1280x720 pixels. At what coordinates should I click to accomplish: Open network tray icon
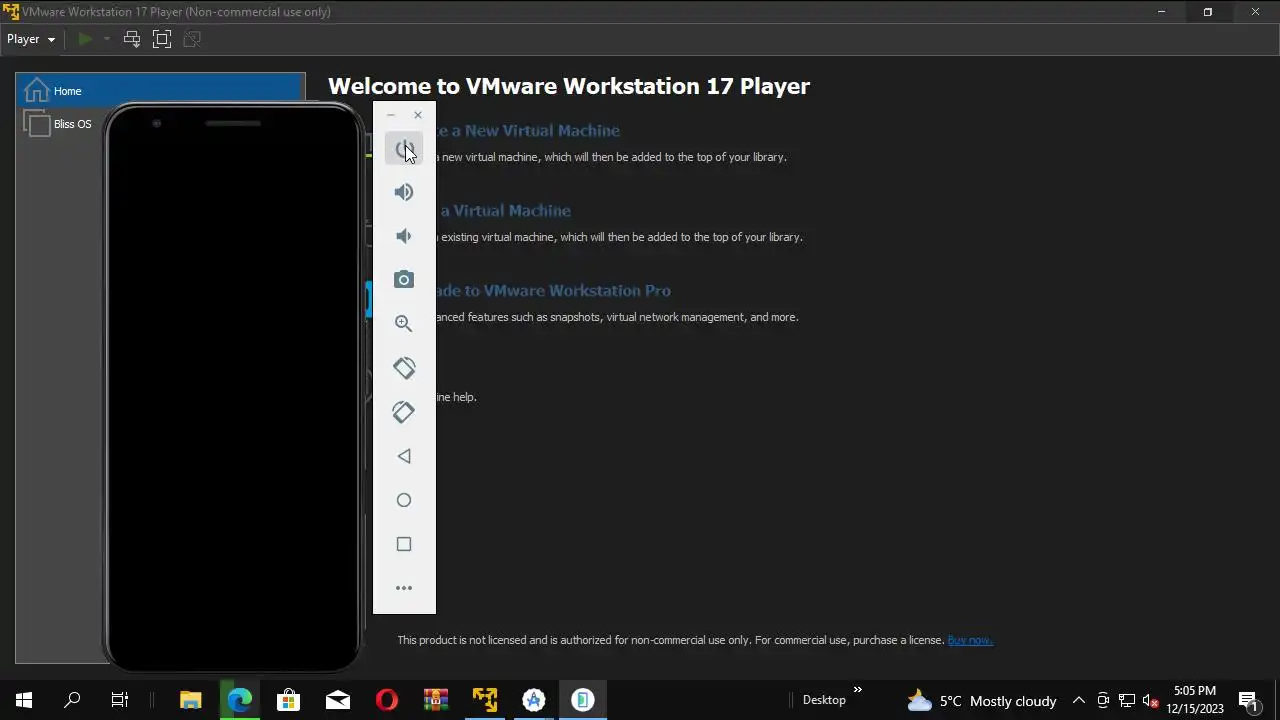tap(1127, 700)
